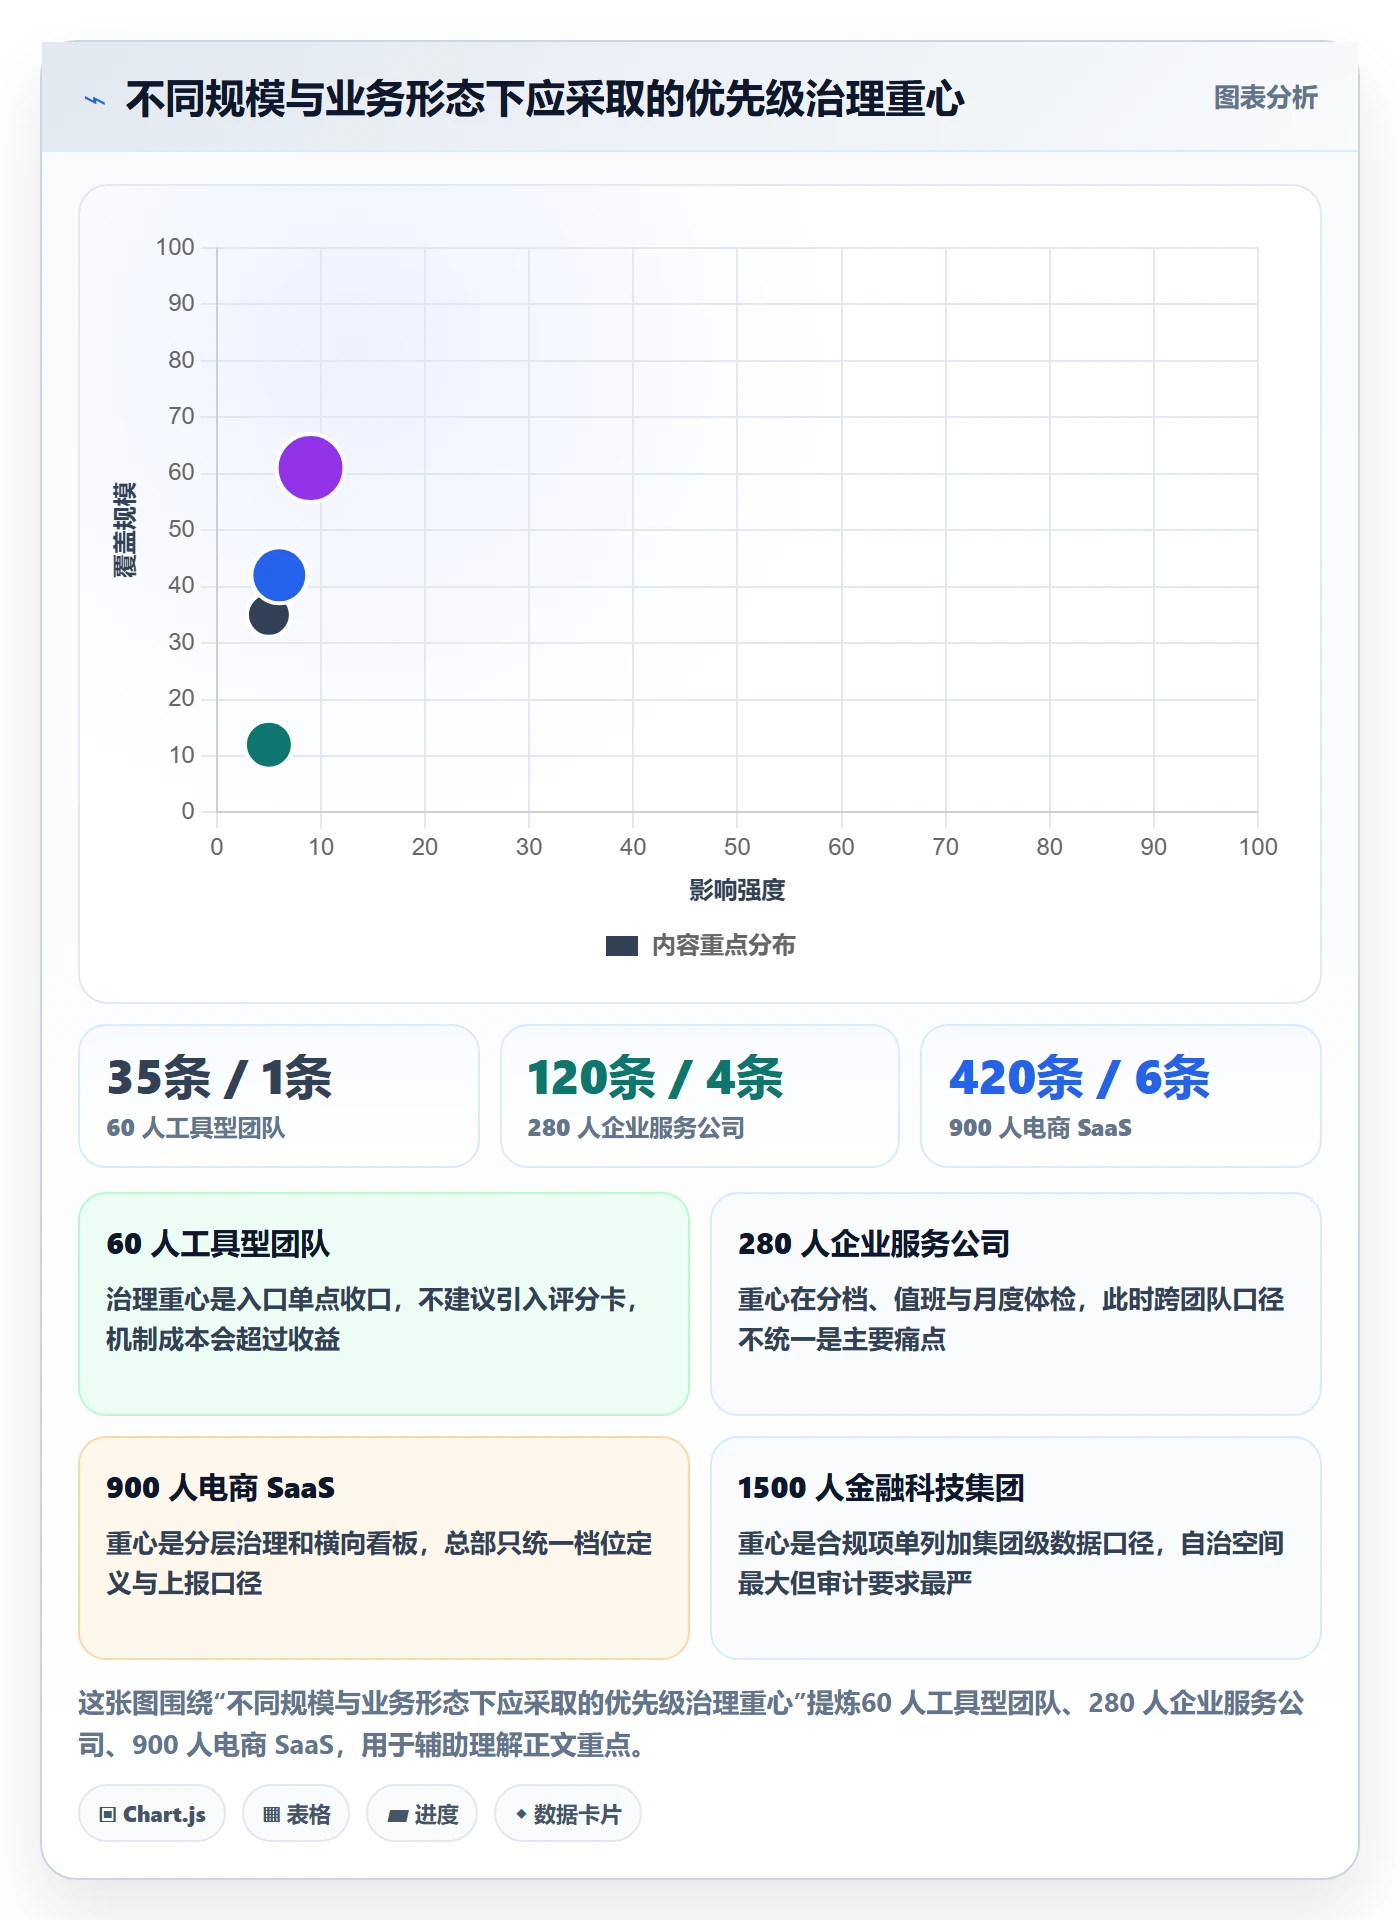Click the 120条 / 4条 stat value
The height and width of the screenshot is (1920, 1400).
coord(655,1078)
